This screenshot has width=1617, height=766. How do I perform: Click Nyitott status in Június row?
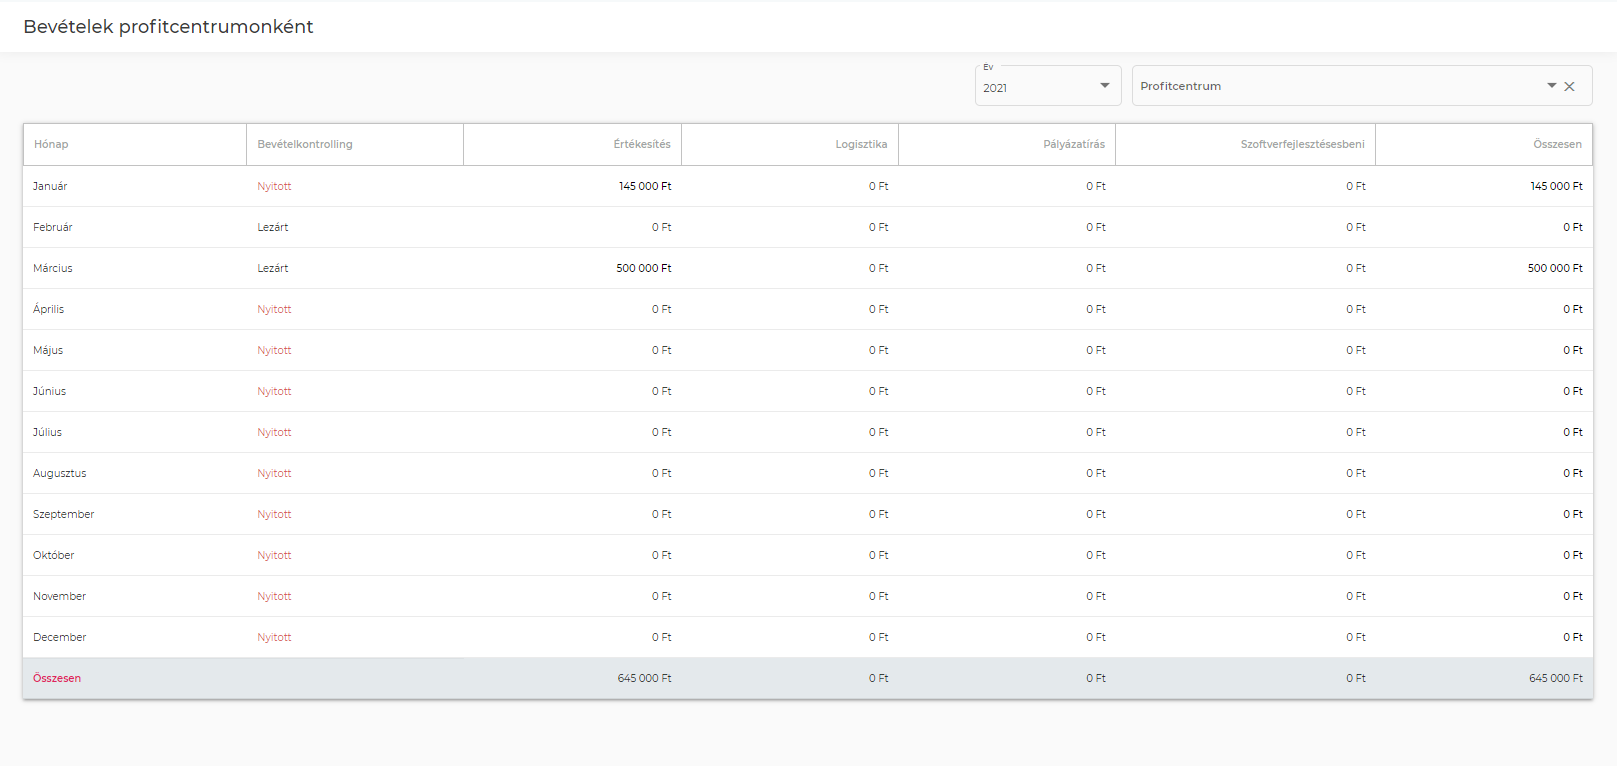(274, 391)
